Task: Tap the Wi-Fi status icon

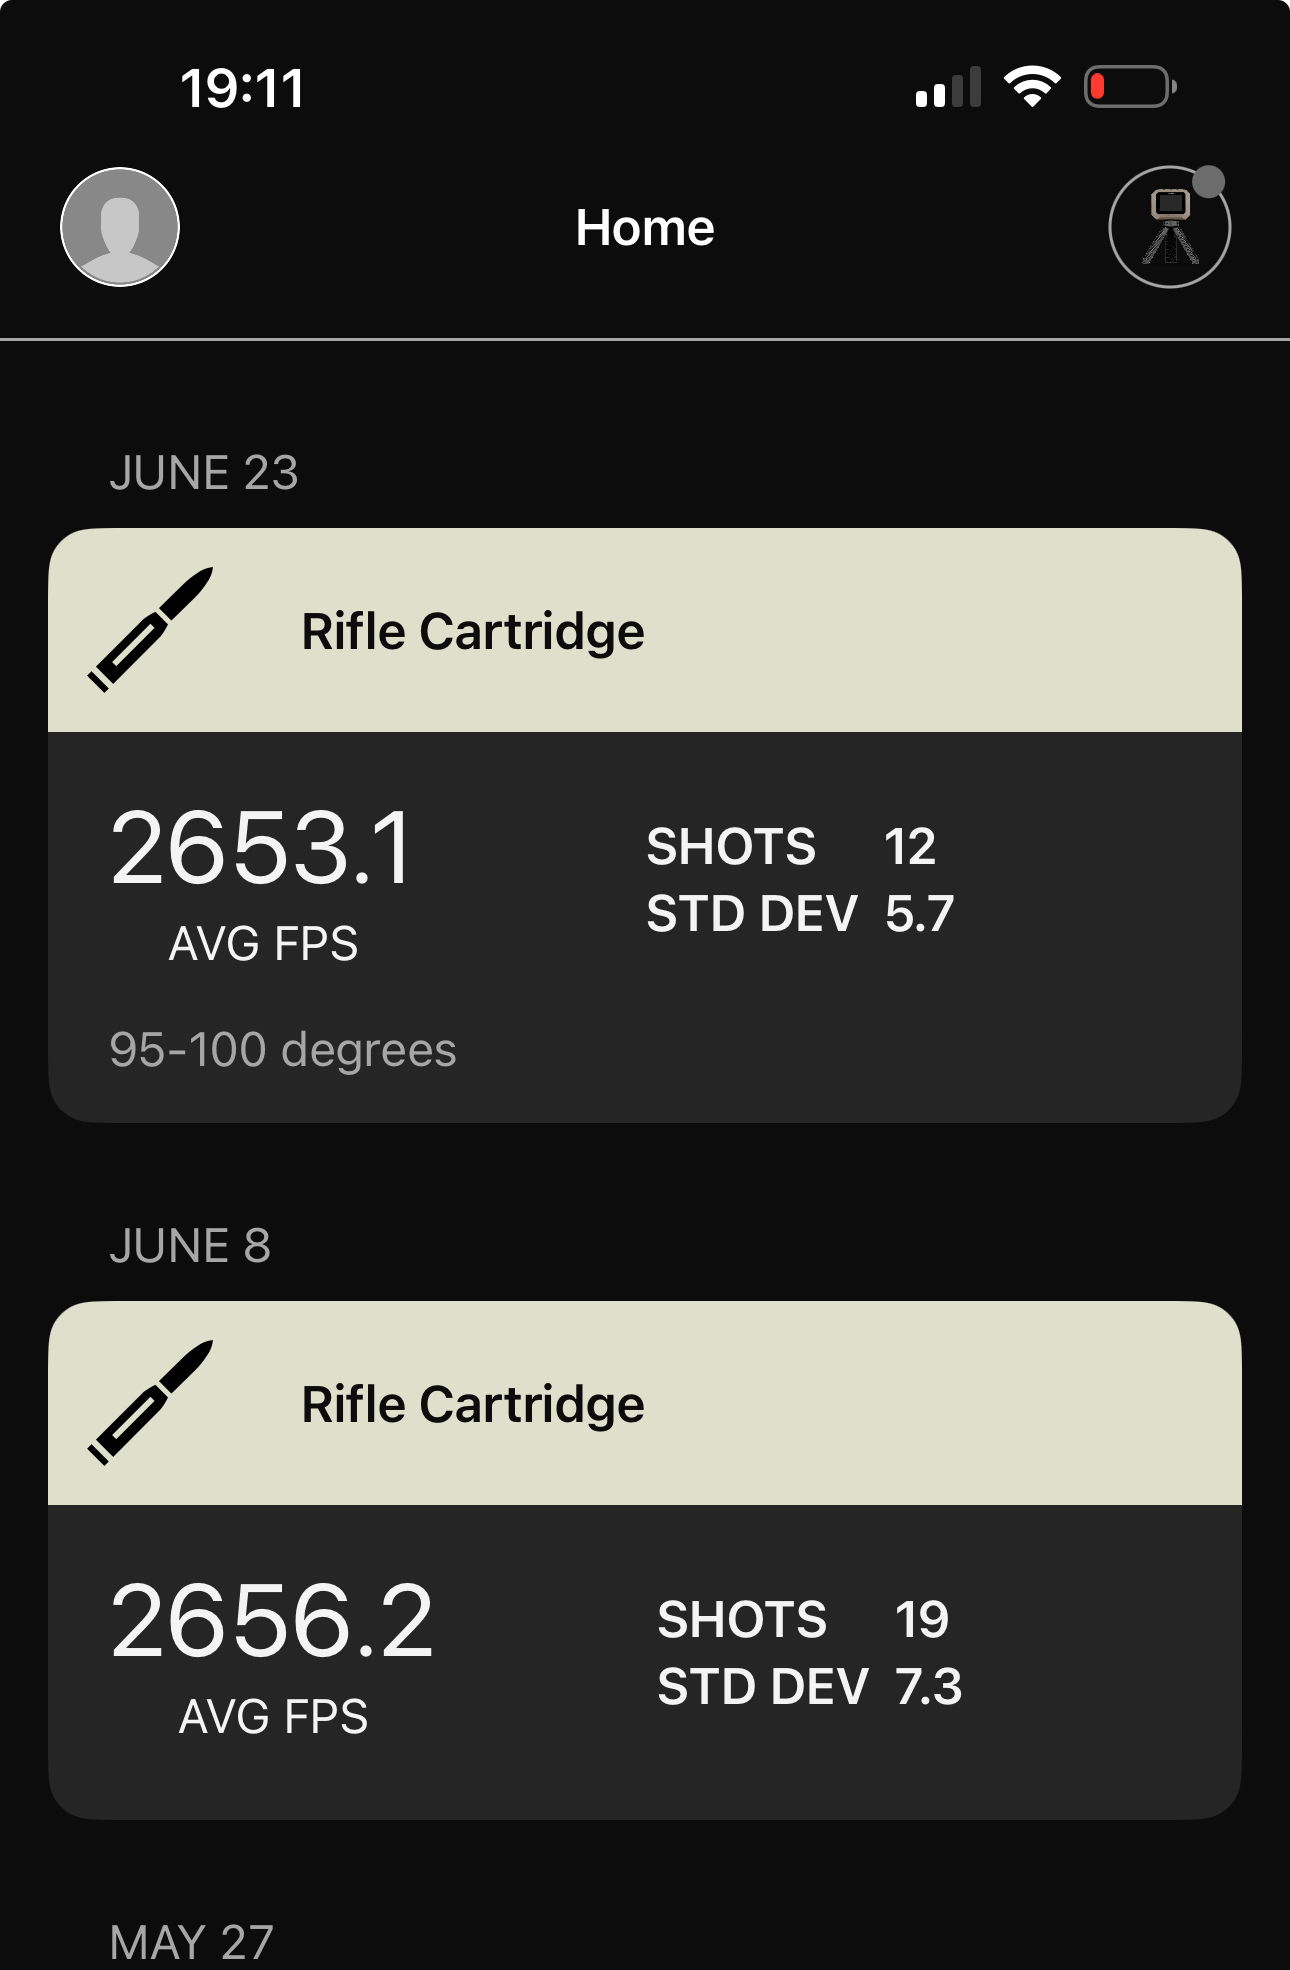Action: (1032, 87)
